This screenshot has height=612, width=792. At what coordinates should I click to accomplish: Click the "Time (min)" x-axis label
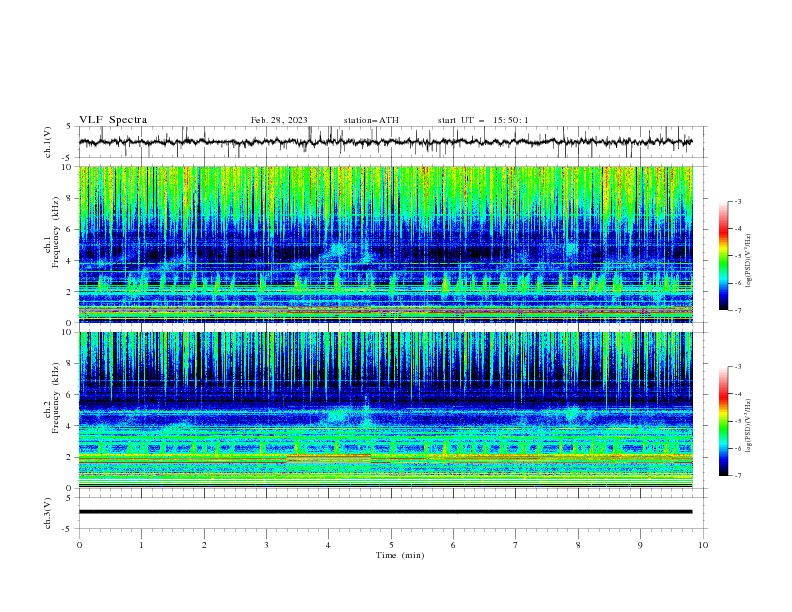coord(400,555)
